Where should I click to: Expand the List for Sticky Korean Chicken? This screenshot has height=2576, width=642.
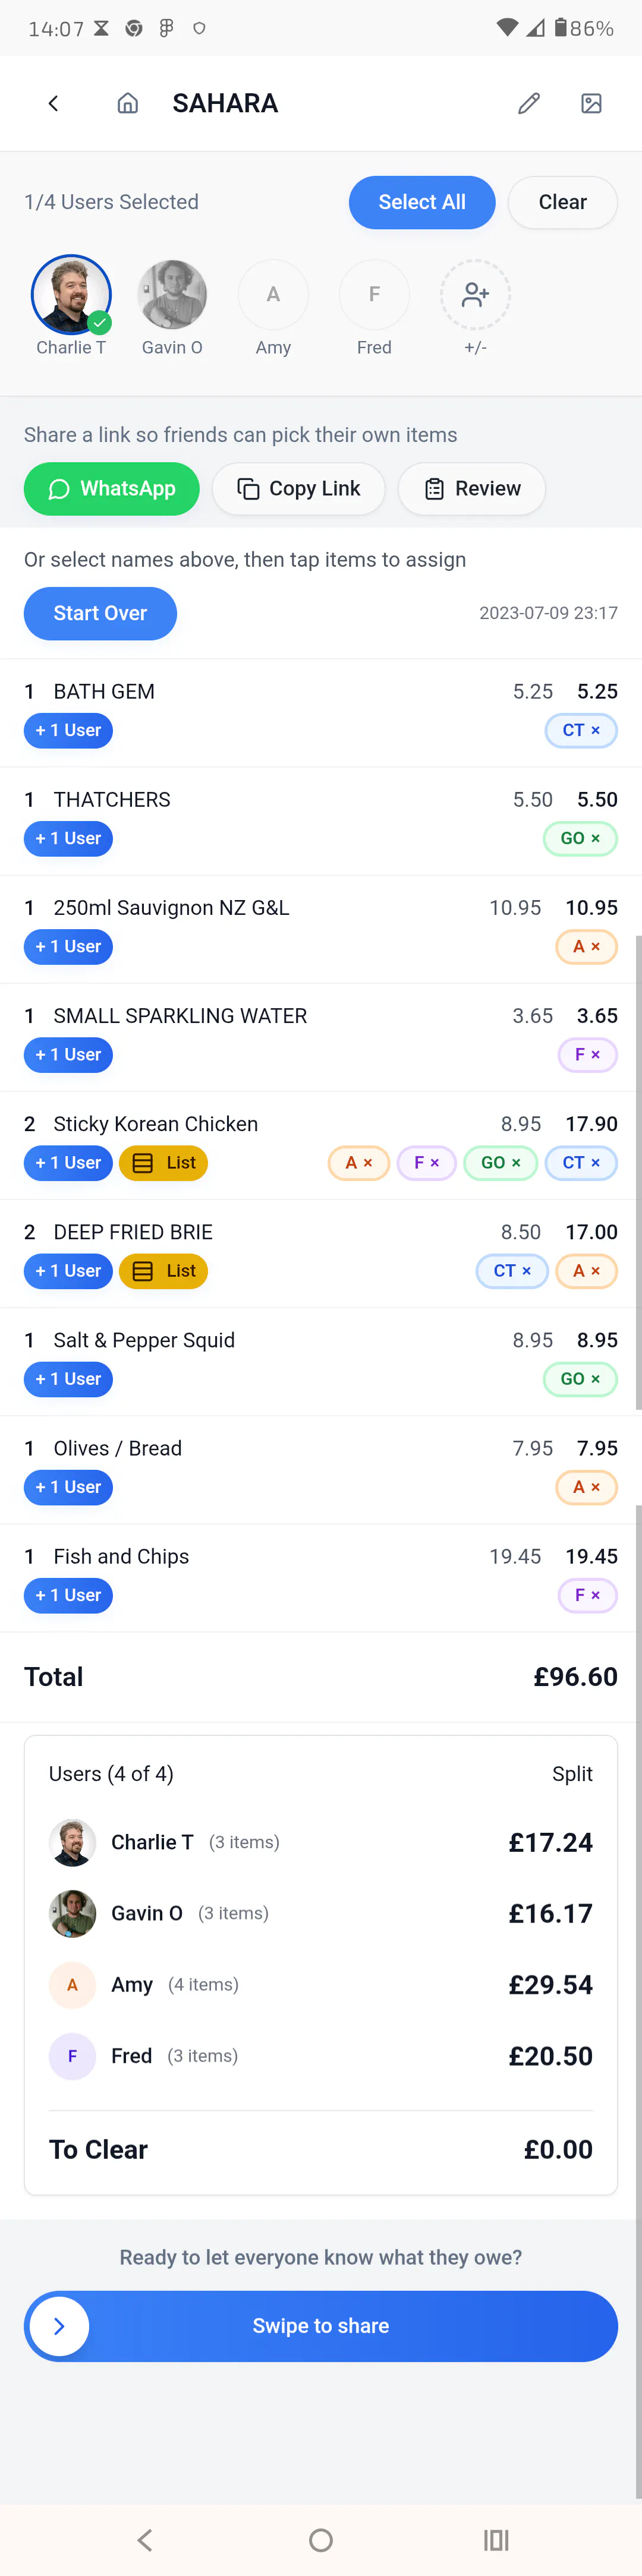click(164, 1163)
